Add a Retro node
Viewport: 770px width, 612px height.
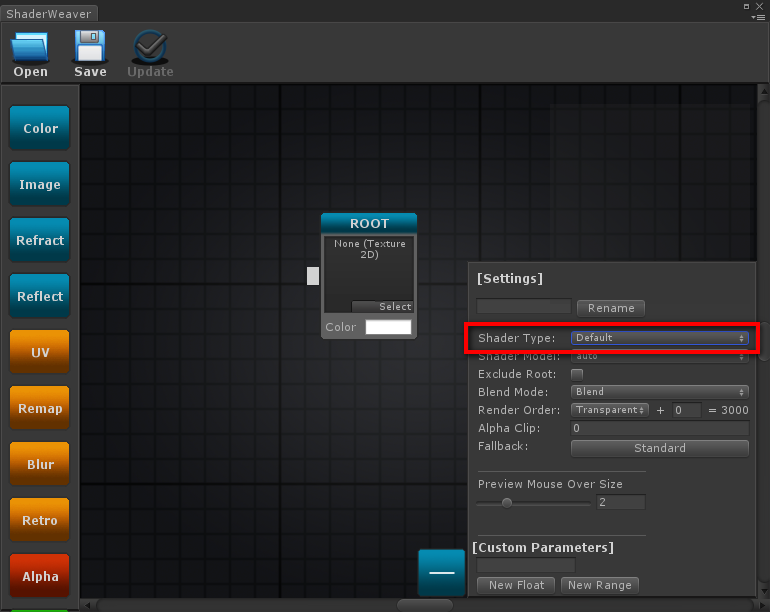[x=40, y=520]
